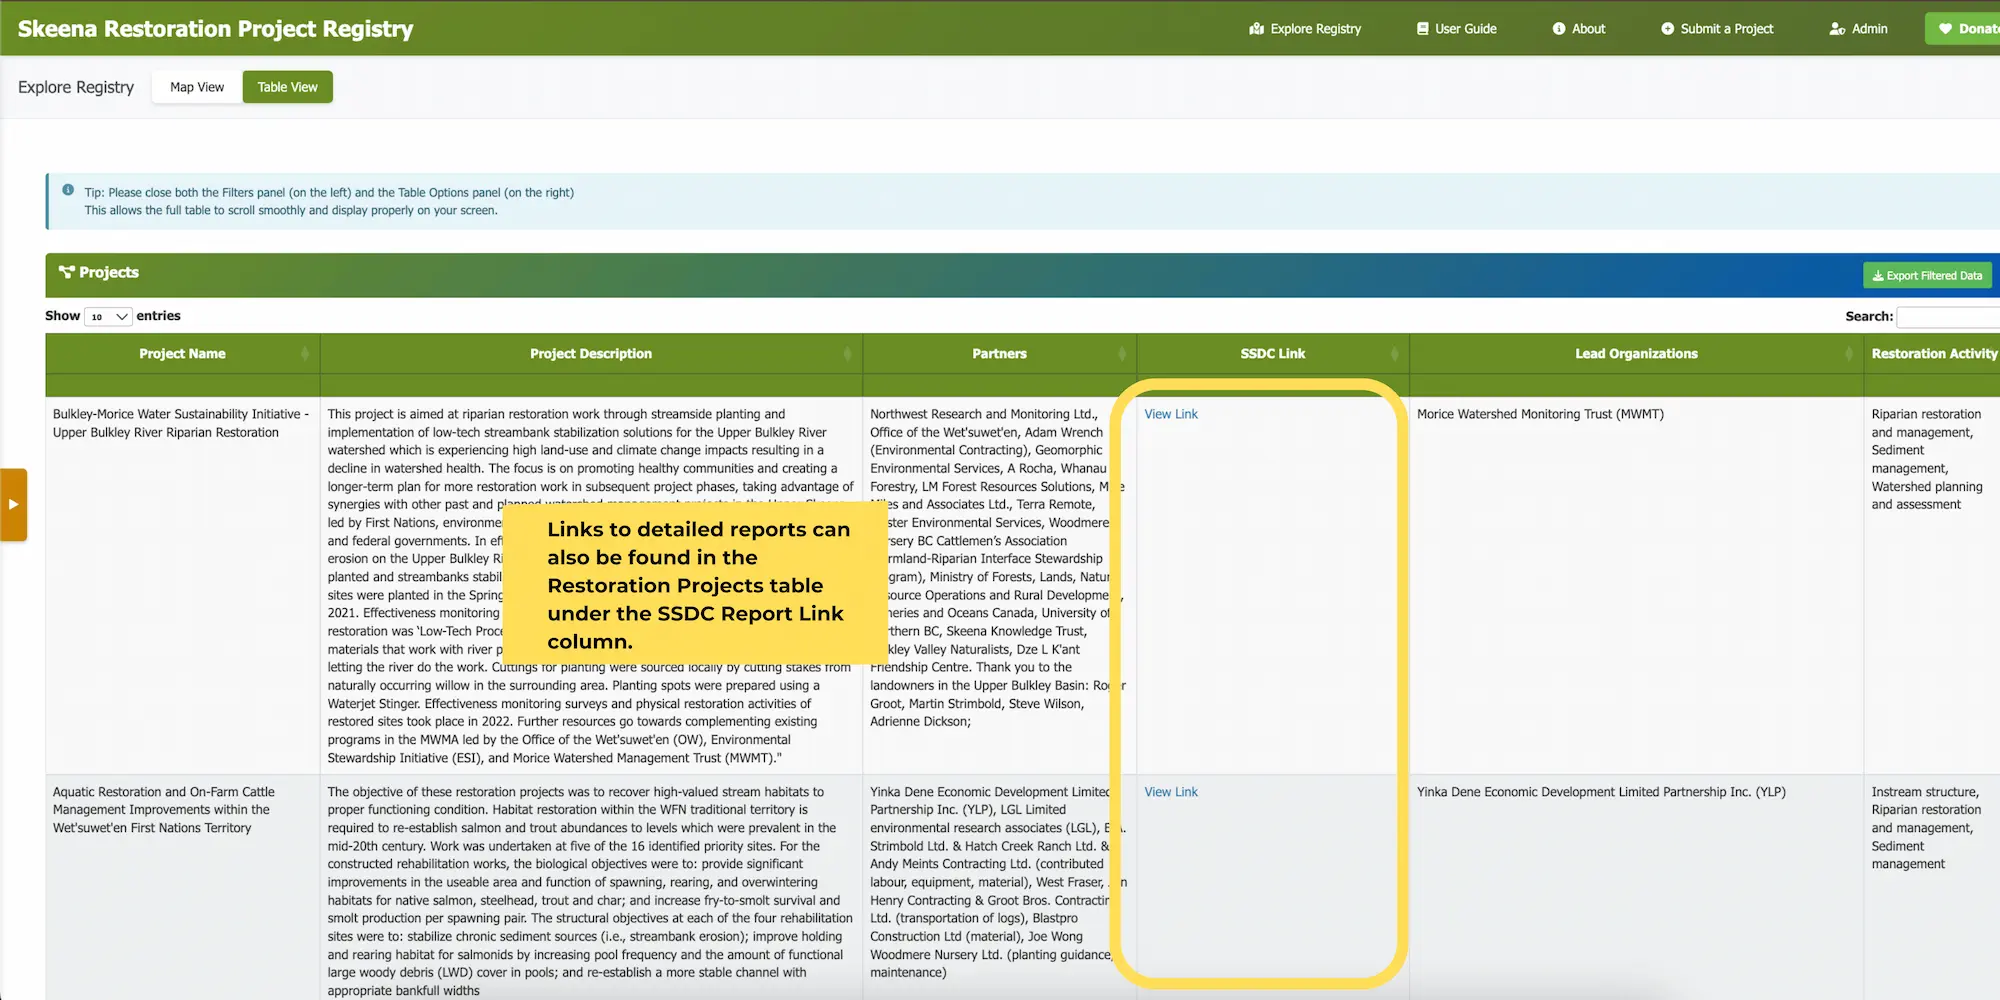
Task: Click the info icon in the Tip banner
Action: (x=68, y=190)
